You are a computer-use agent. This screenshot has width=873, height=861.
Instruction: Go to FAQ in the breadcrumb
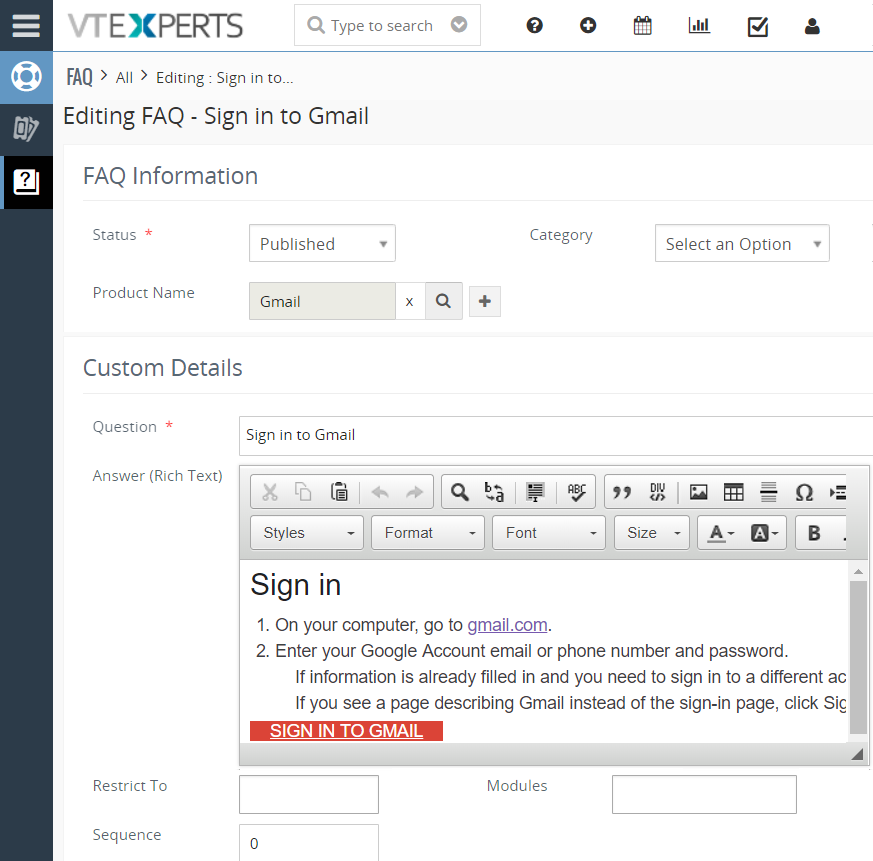click(80, 77)
